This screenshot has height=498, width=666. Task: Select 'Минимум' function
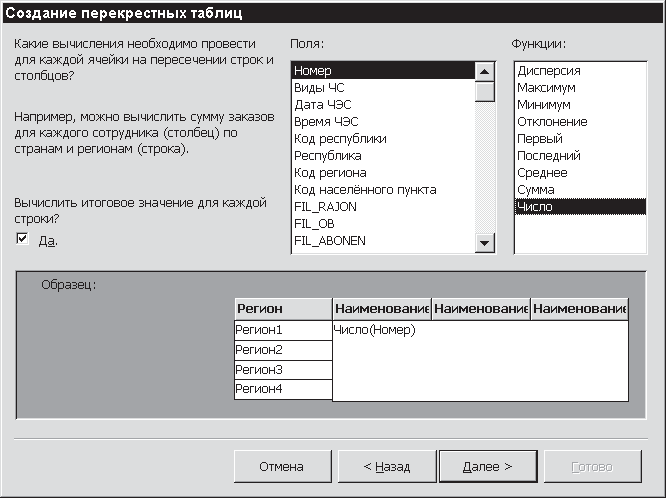tap(544, 105)
